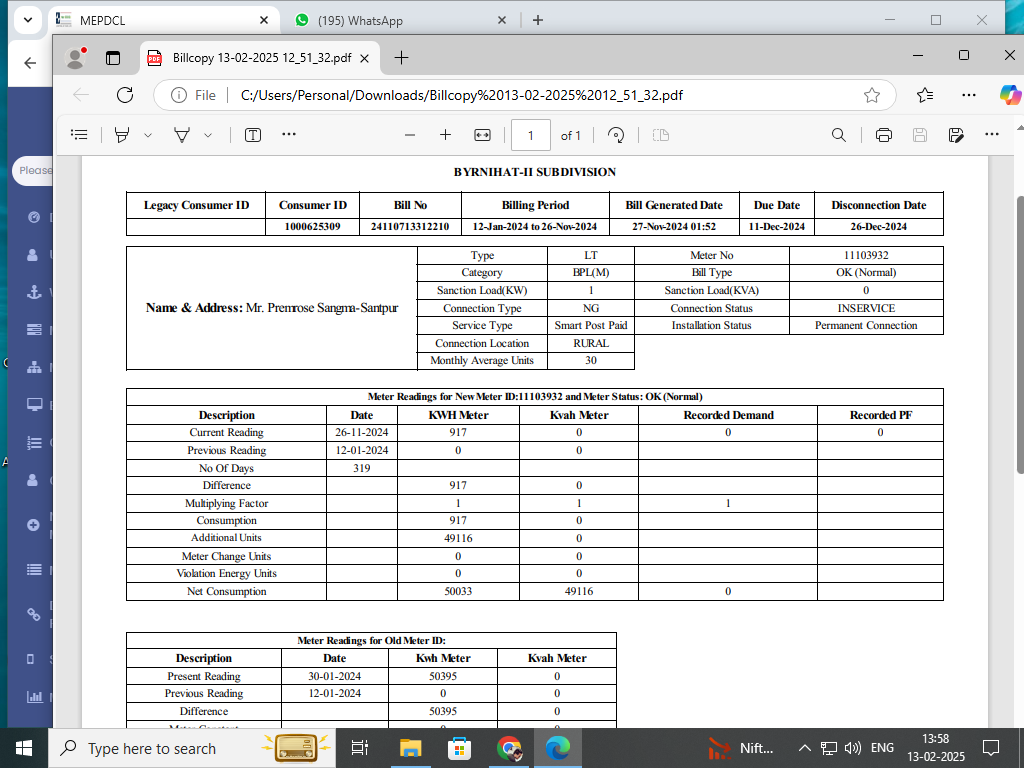The width and height of the screenshot is (1024, 768).
Task: Click Consumer ID value 1000625309
Action: point(312,227)
